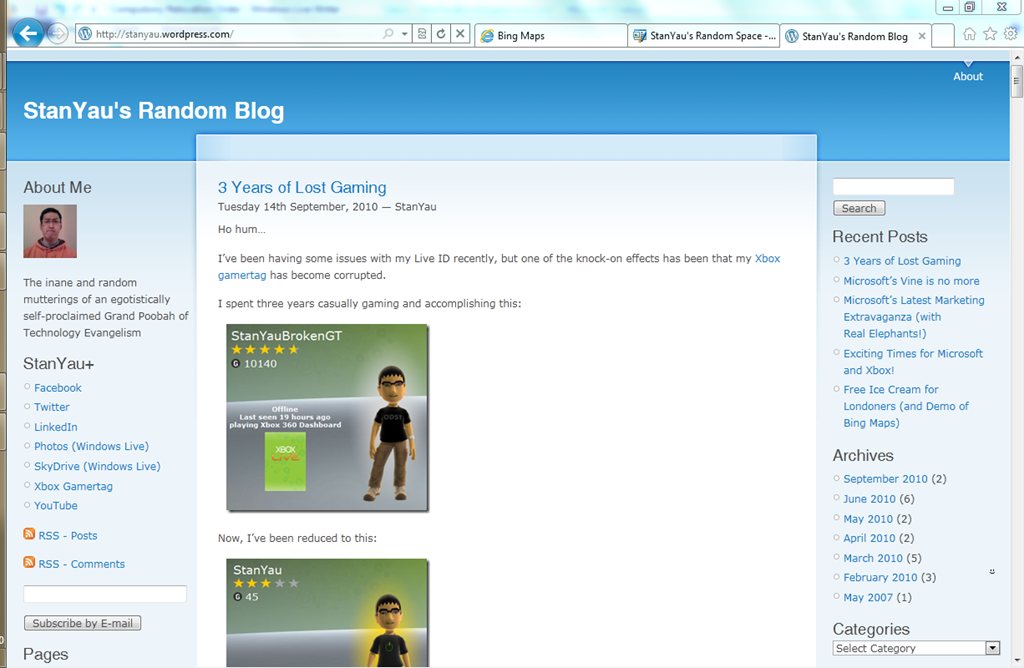
Task: Close the StanYau's Random Blog tab
Action: pyautogui.click(x=922, y=37)
